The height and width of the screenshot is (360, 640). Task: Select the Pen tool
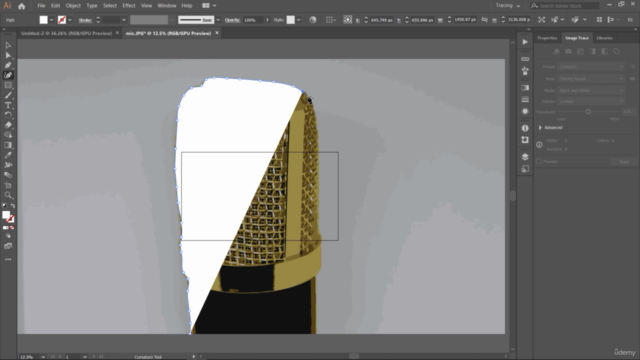(8, 65)
